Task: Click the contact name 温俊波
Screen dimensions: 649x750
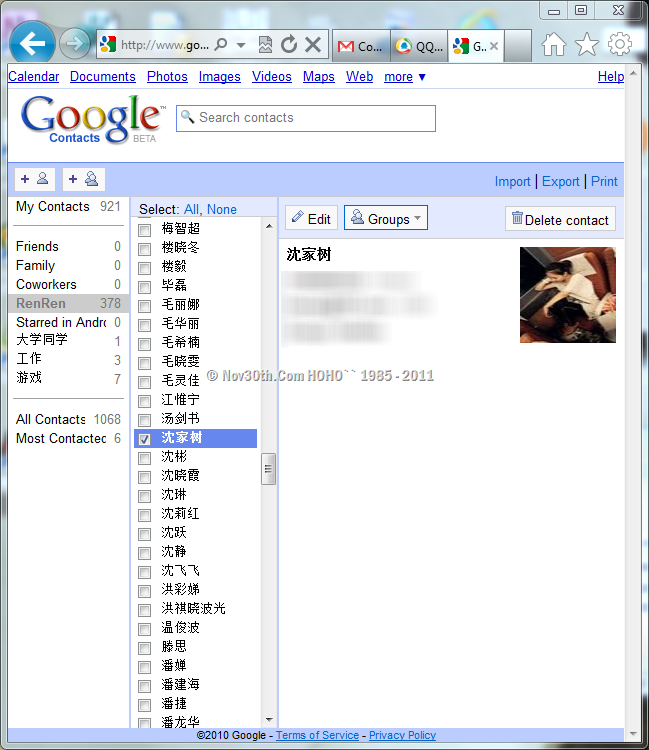Action: click(180, 627)
